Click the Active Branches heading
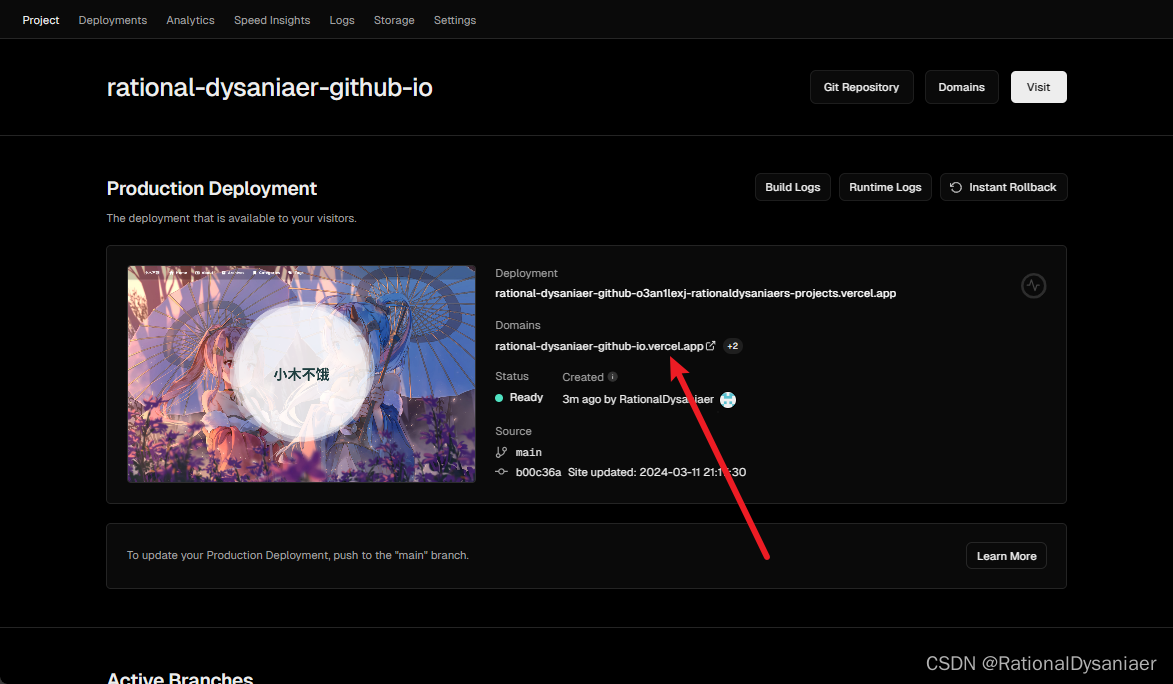The width and height of the screenshot is (1173, 684). pyautogui.click(x=180, y=677)
